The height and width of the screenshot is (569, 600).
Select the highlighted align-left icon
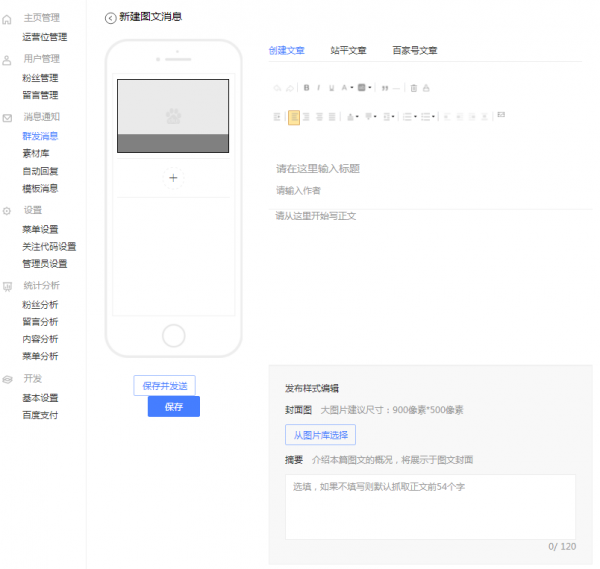tap(294, 117)
